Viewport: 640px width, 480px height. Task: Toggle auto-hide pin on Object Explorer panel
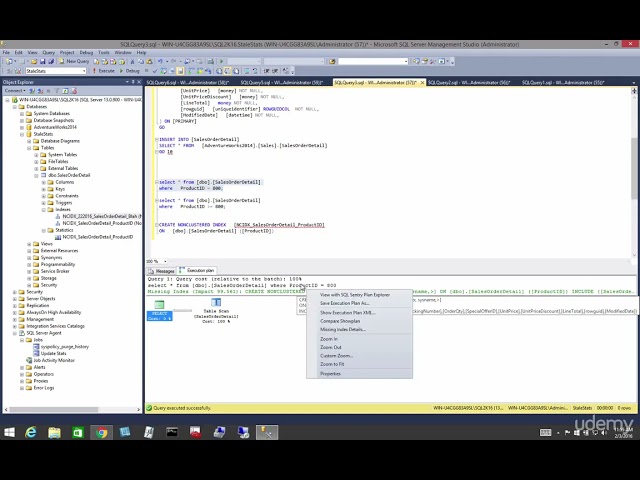pyautogui.click(x=133, y=82)
